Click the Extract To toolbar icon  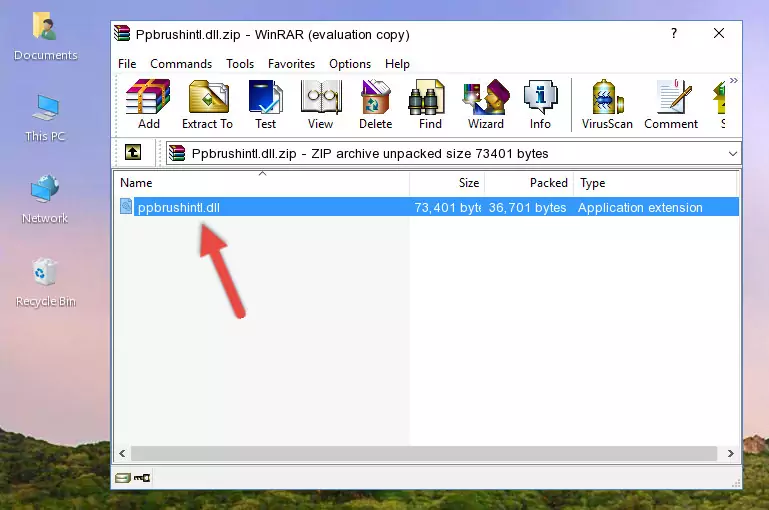(x=207, y=104)
